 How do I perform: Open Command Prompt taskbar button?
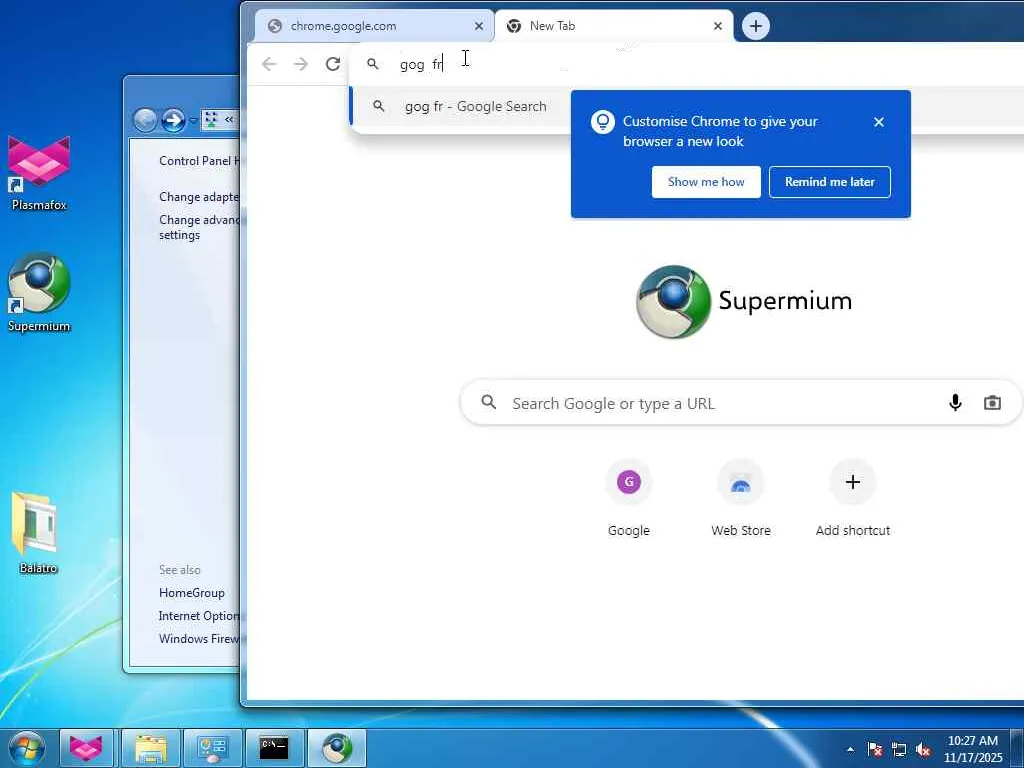click(x=274, y=748)
